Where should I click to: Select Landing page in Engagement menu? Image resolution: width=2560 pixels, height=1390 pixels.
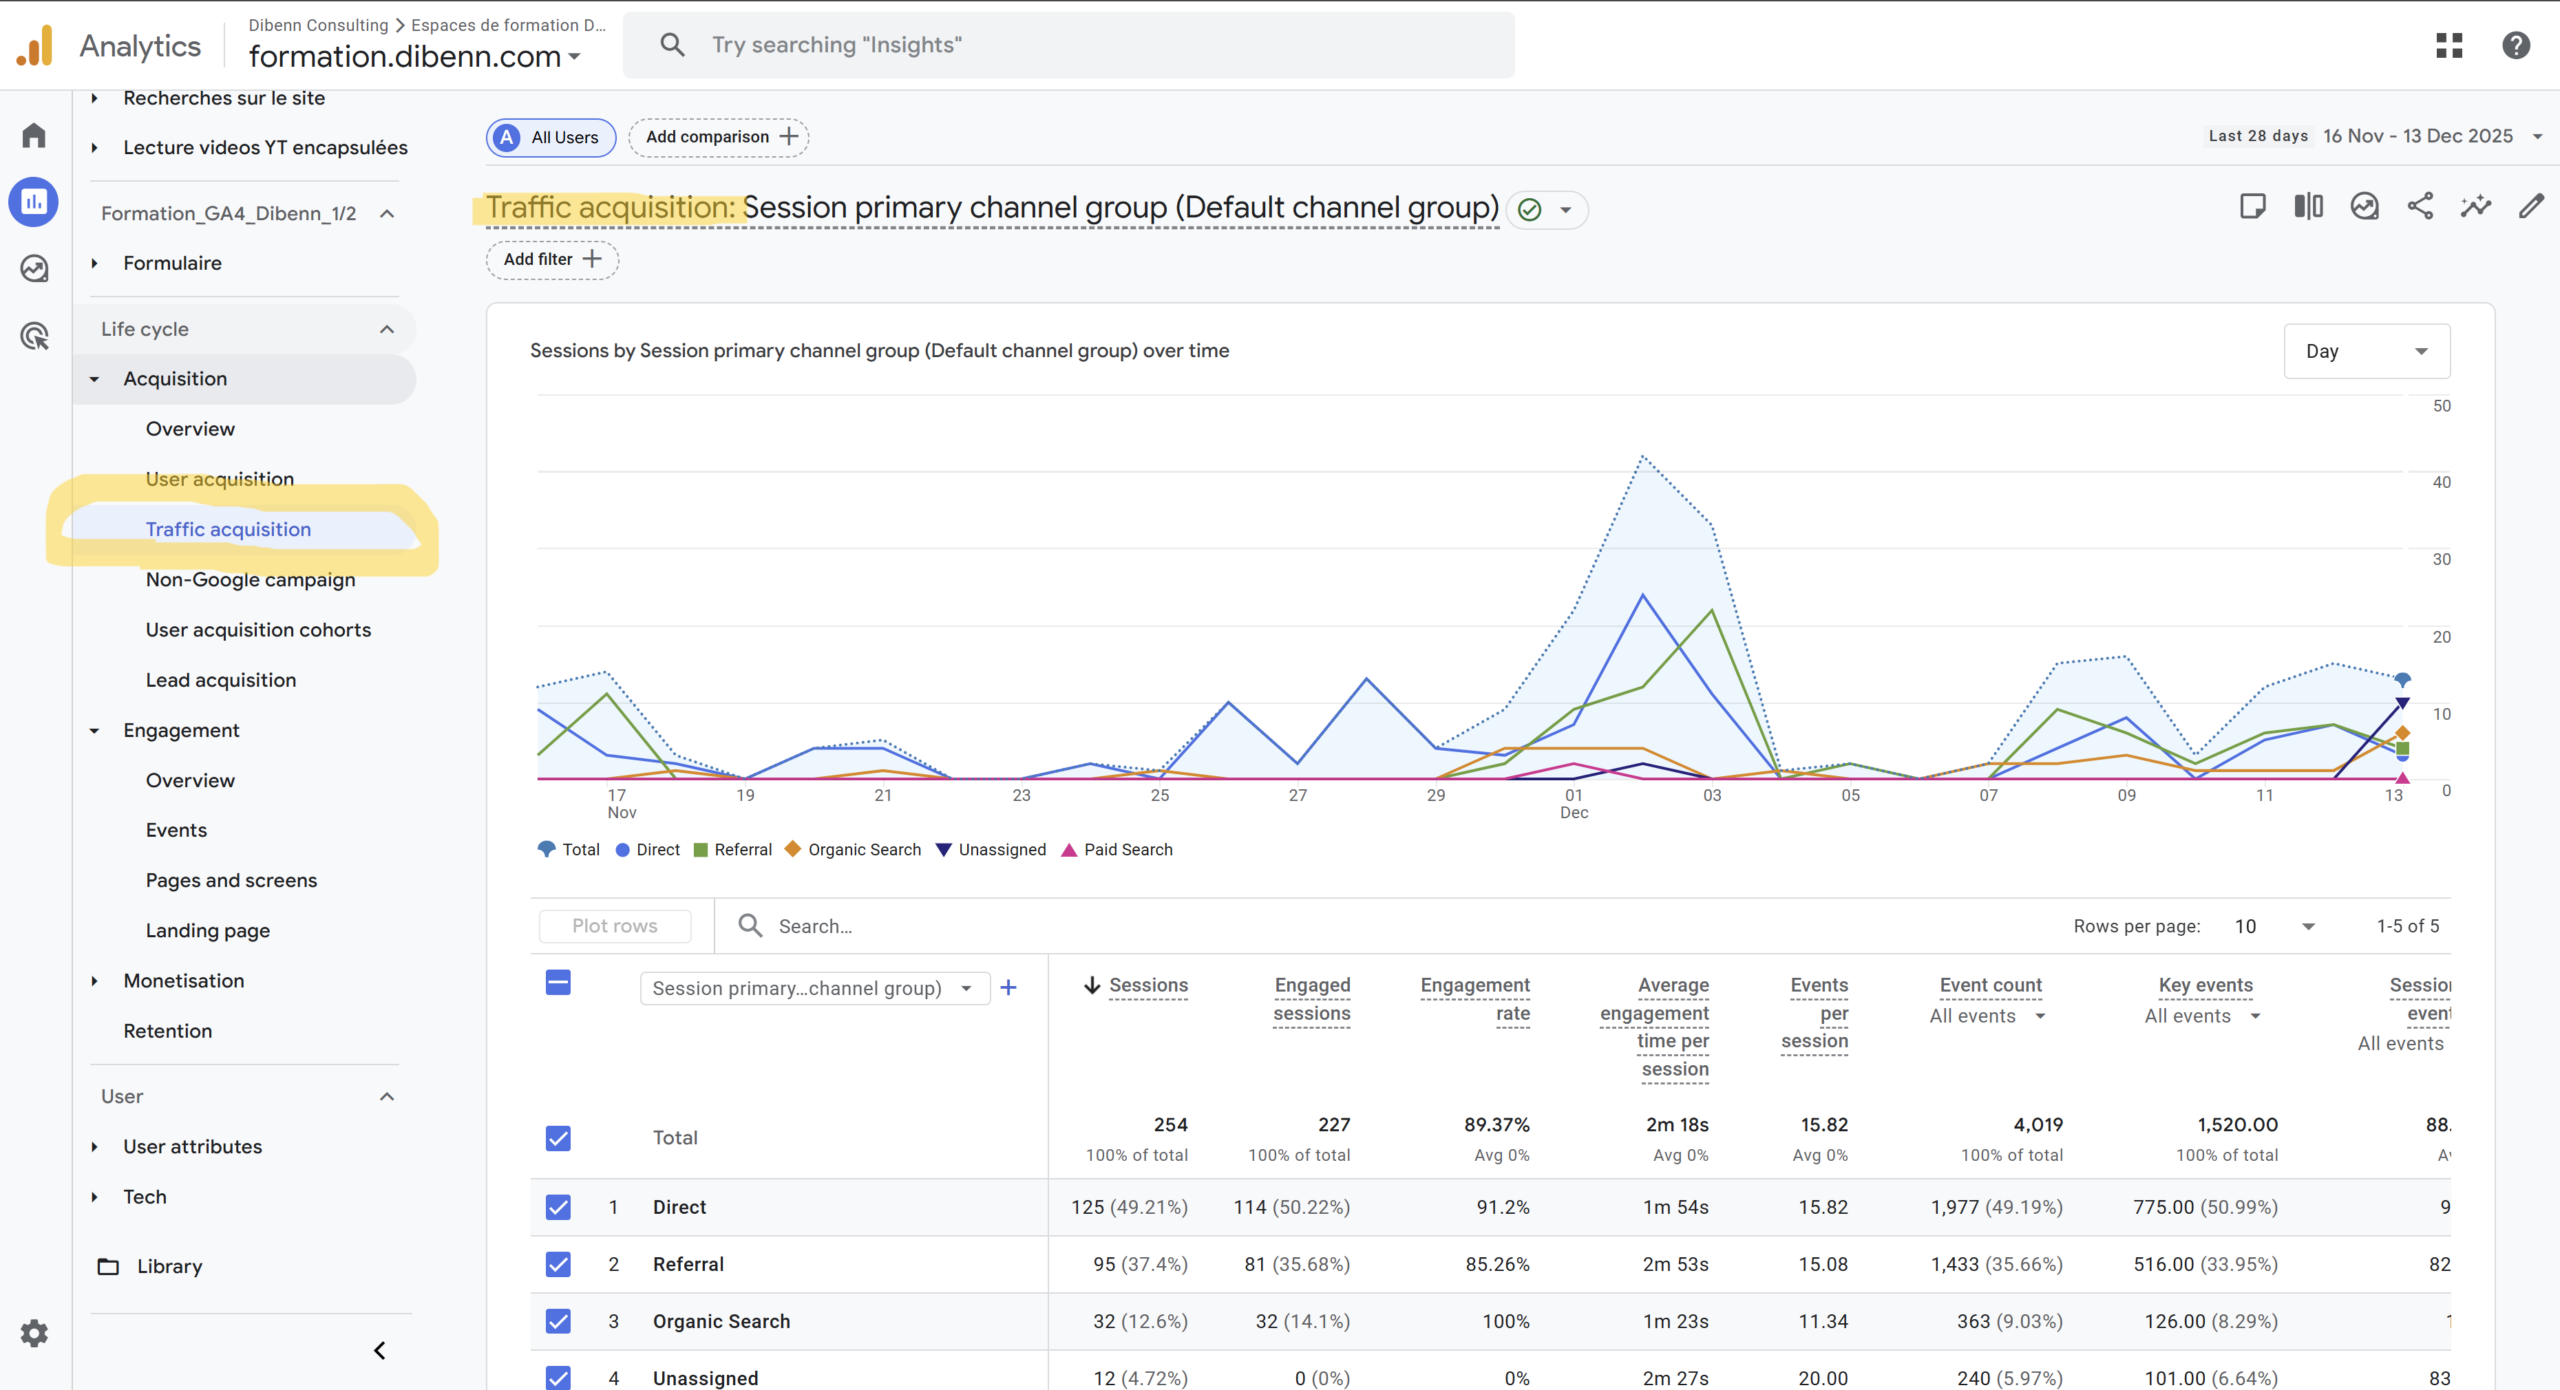point(208,930)
